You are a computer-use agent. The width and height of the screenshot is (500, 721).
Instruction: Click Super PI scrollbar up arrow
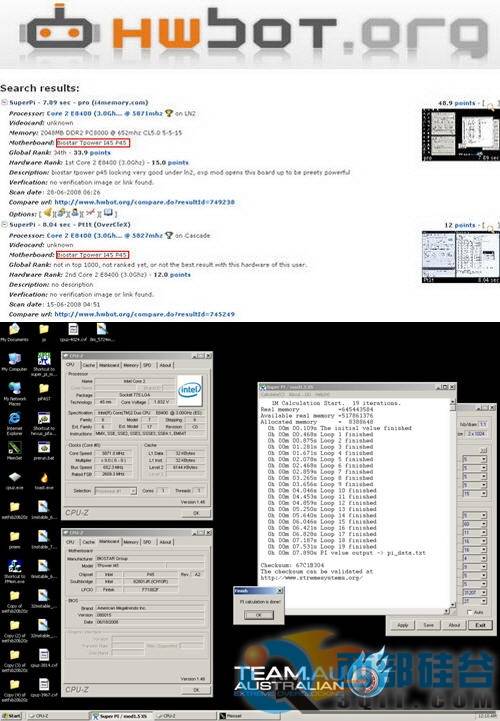tap(453, 401)
